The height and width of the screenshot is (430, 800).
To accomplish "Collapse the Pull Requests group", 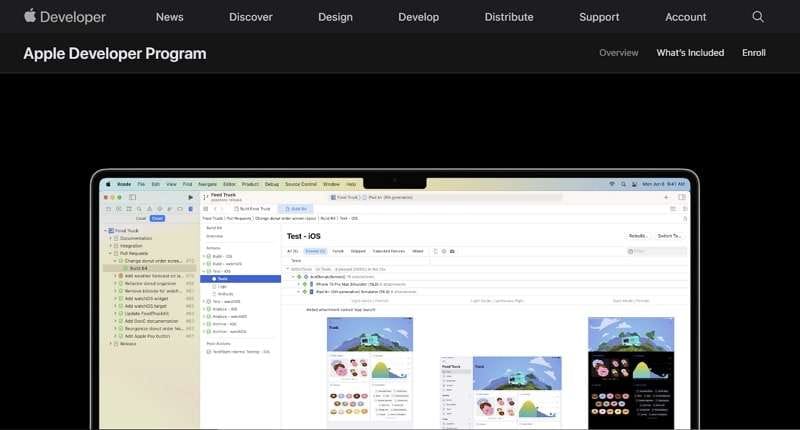I will click(x=110, y=254).
